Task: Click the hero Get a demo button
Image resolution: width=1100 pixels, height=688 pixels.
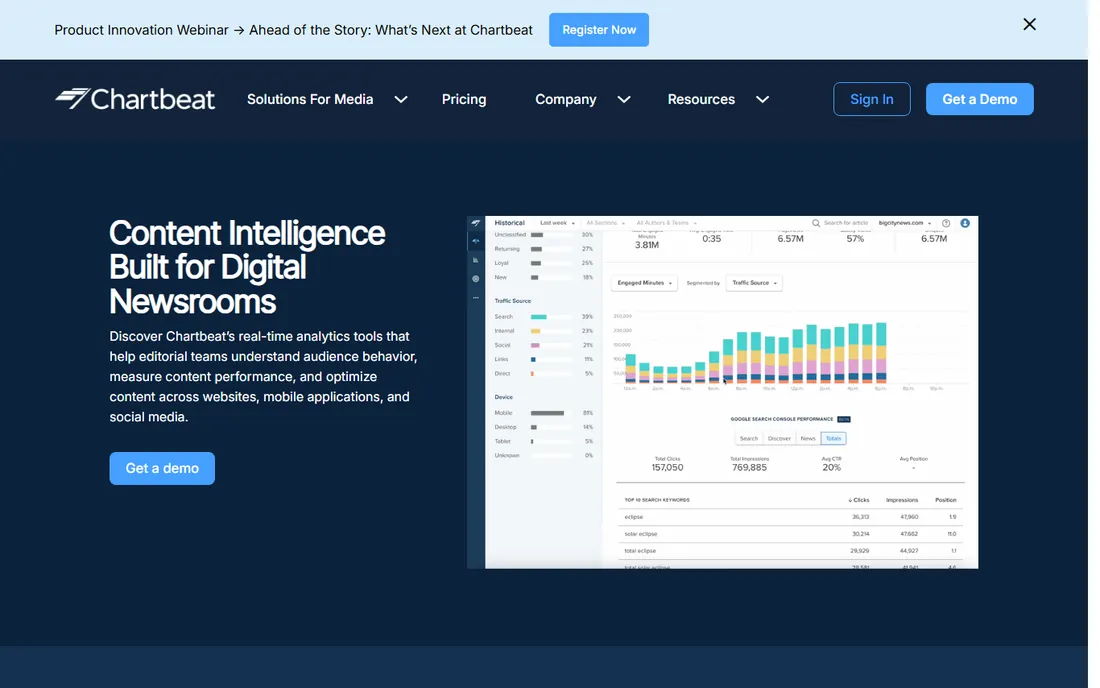Action: coord(162,468)
